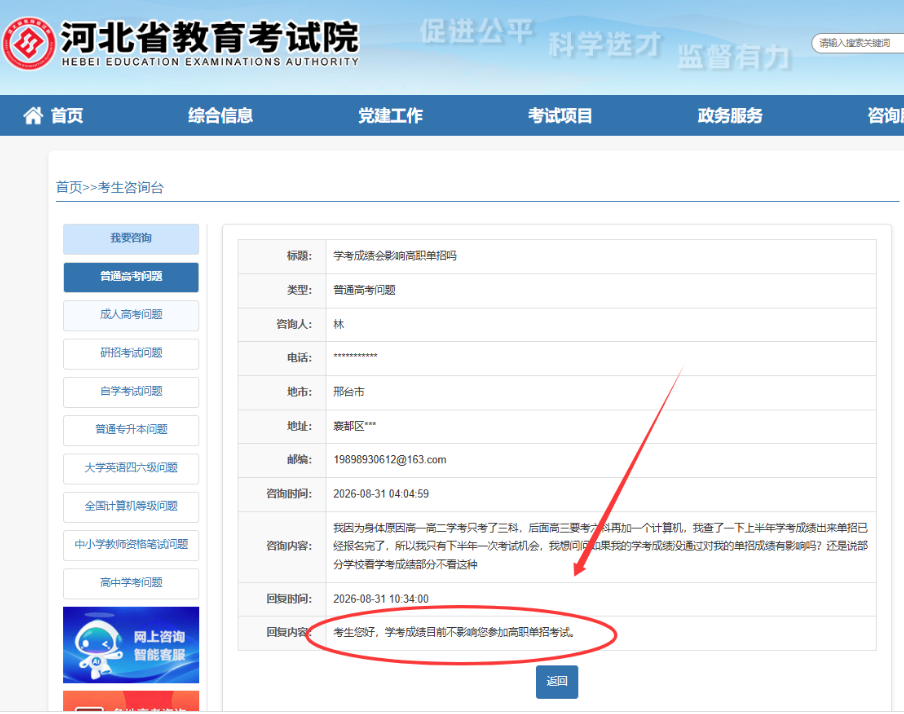Image resolution: width=904 pixels, height=714 pixels.
Task: Follow the 首页 breadcrumb link
Action: pyautogui.click(x=69, y=187)
